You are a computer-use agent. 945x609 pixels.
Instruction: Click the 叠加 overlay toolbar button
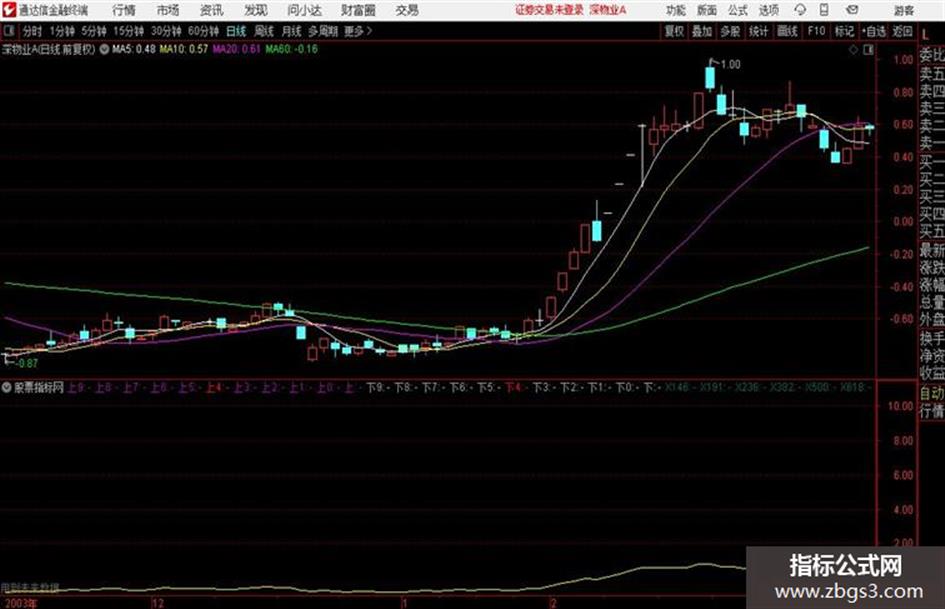click(702, 31)
